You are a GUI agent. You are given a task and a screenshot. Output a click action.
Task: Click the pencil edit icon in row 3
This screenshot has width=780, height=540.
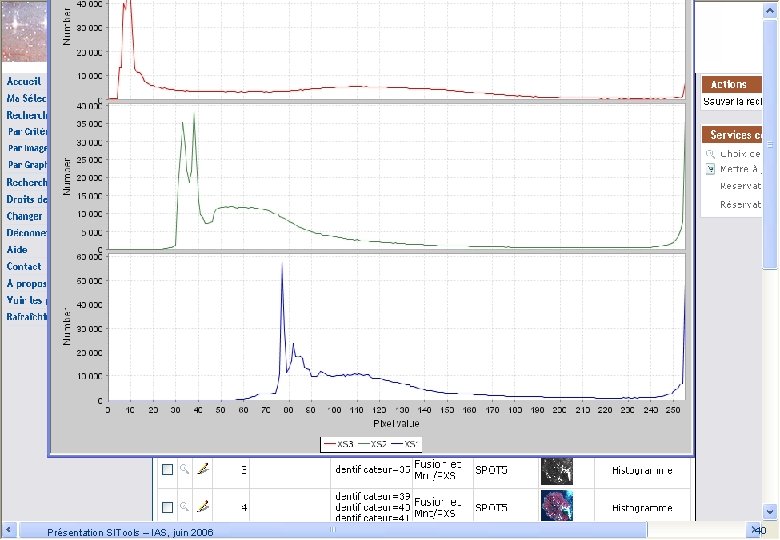pyautogui.click(x=203, y=469)
